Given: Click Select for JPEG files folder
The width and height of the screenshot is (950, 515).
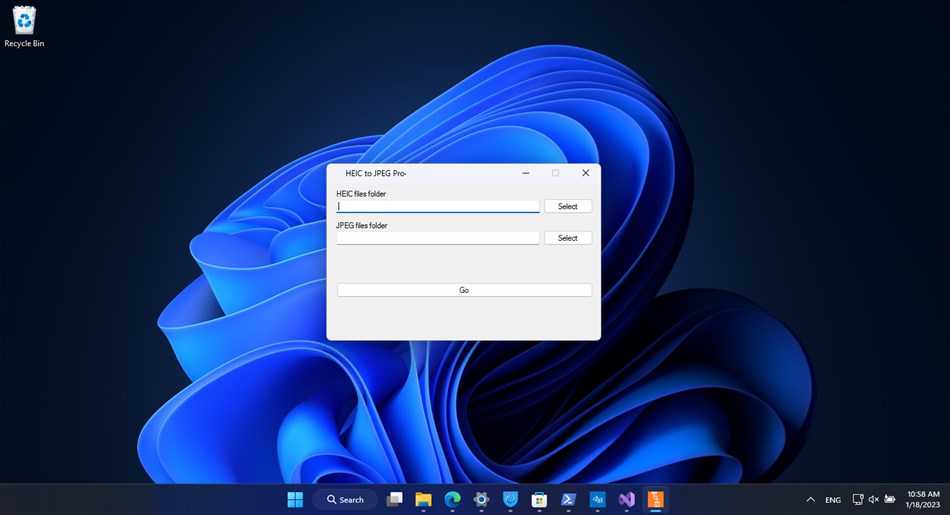Looking at the screenshot, I should 568,238.
